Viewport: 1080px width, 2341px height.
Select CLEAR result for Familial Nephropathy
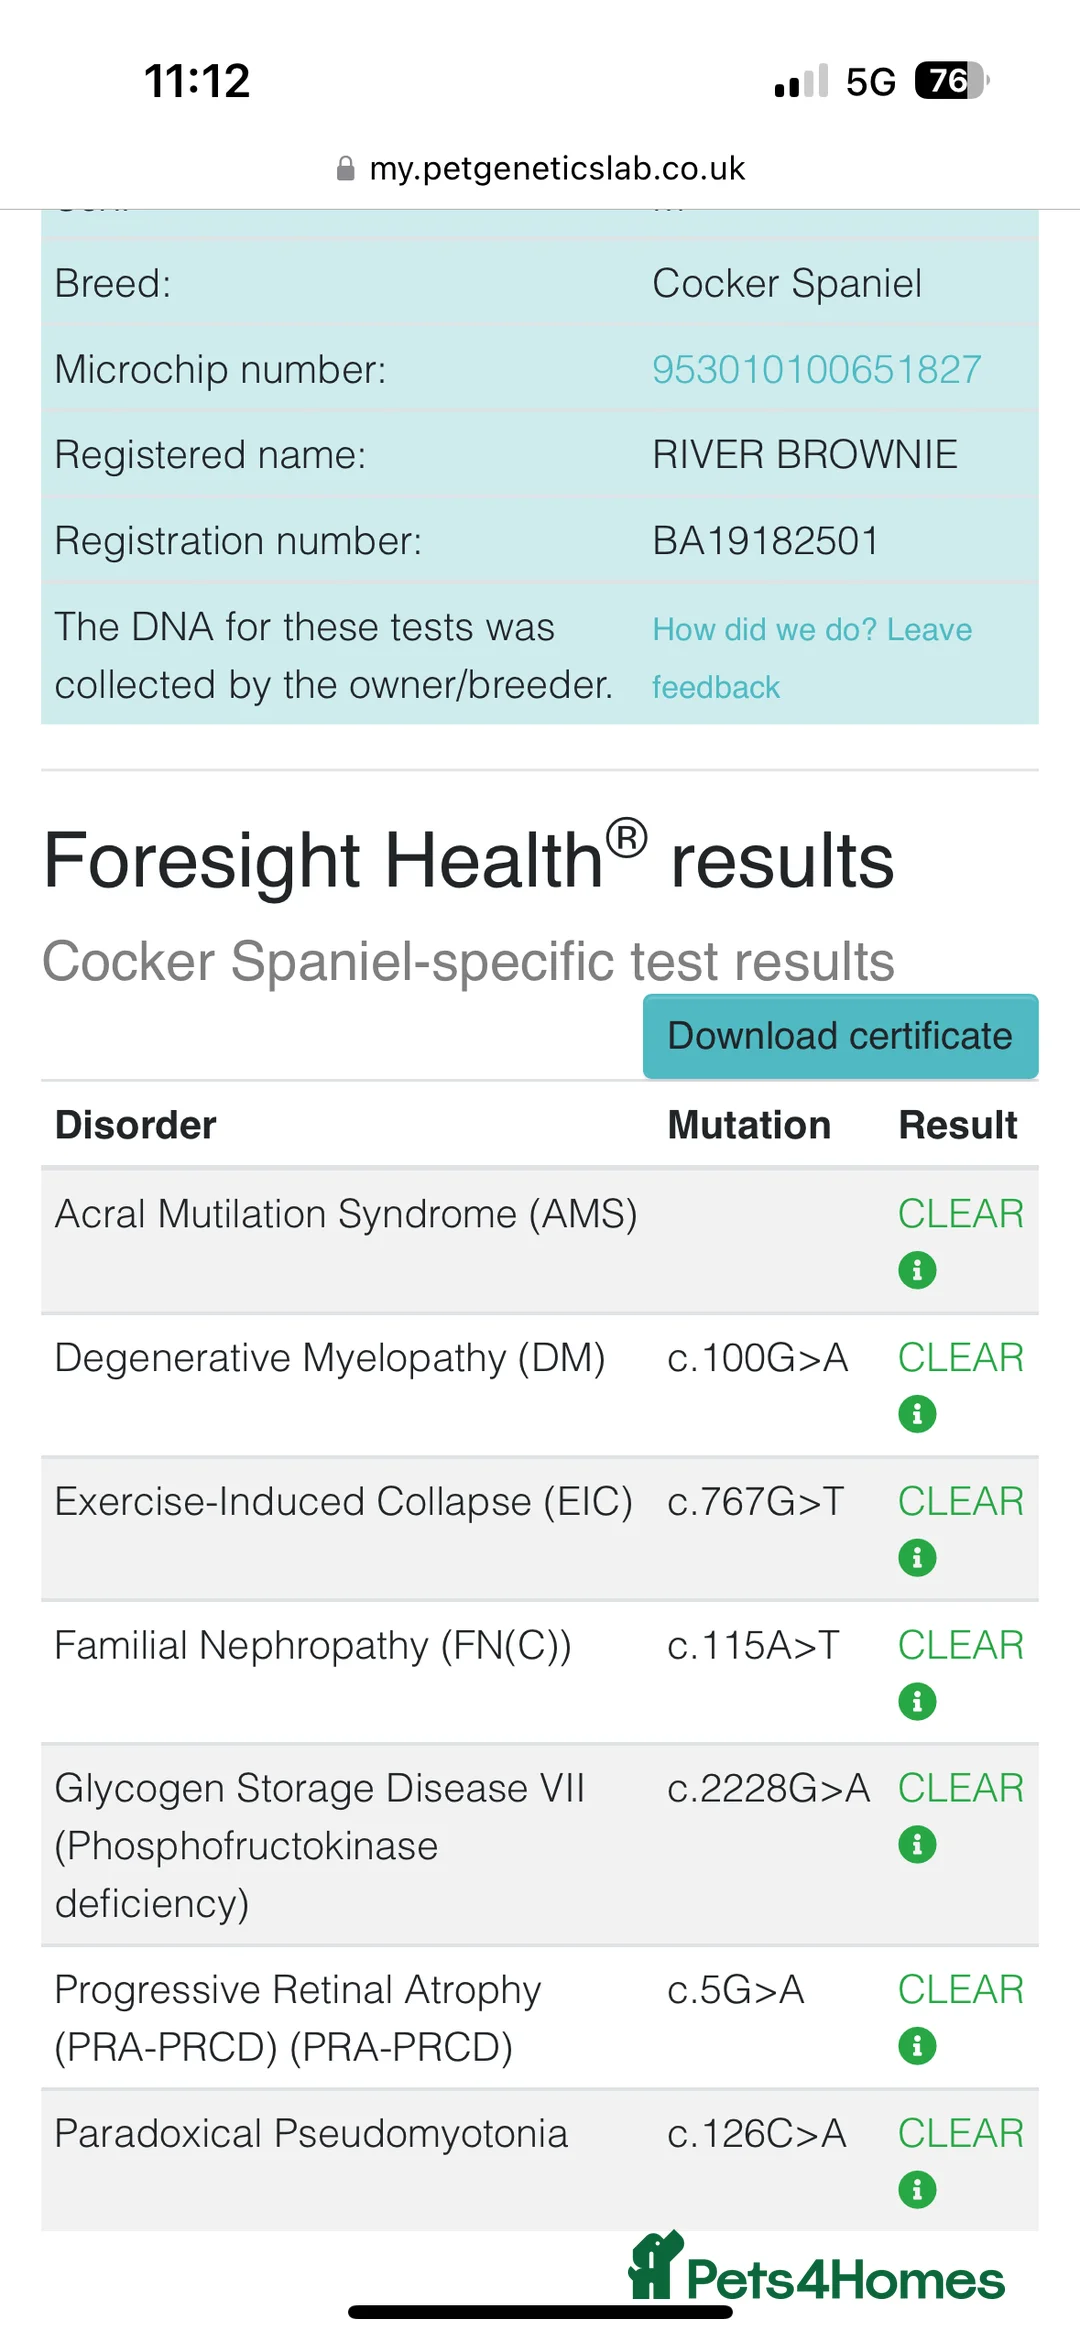(960, 1644)
